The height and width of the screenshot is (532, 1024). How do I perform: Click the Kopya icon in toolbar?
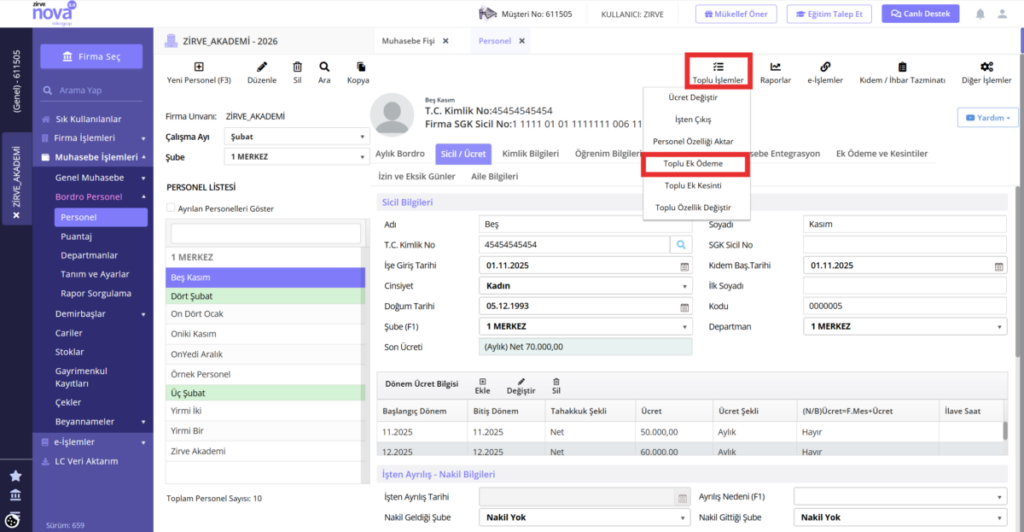[360, 67]
